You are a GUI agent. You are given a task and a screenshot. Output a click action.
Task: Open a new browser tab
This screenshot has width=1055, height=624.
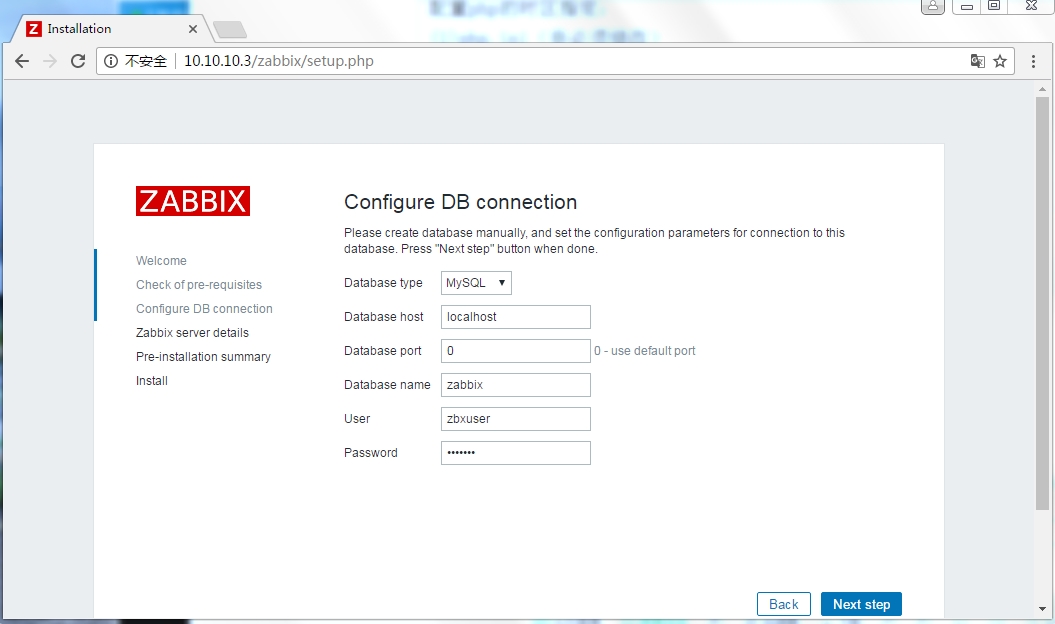coord(229,30)
